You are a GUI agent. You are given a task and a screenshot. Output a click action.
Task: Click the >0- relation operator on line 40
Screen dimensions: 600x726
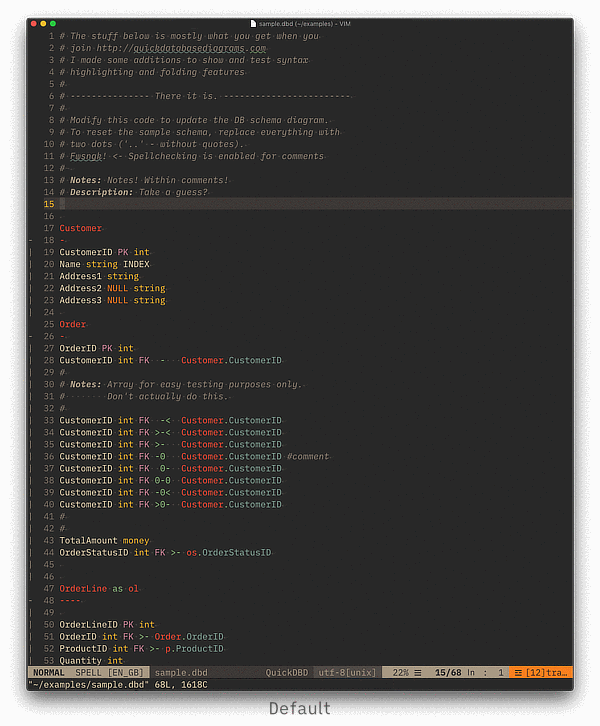tap(162, 505)
